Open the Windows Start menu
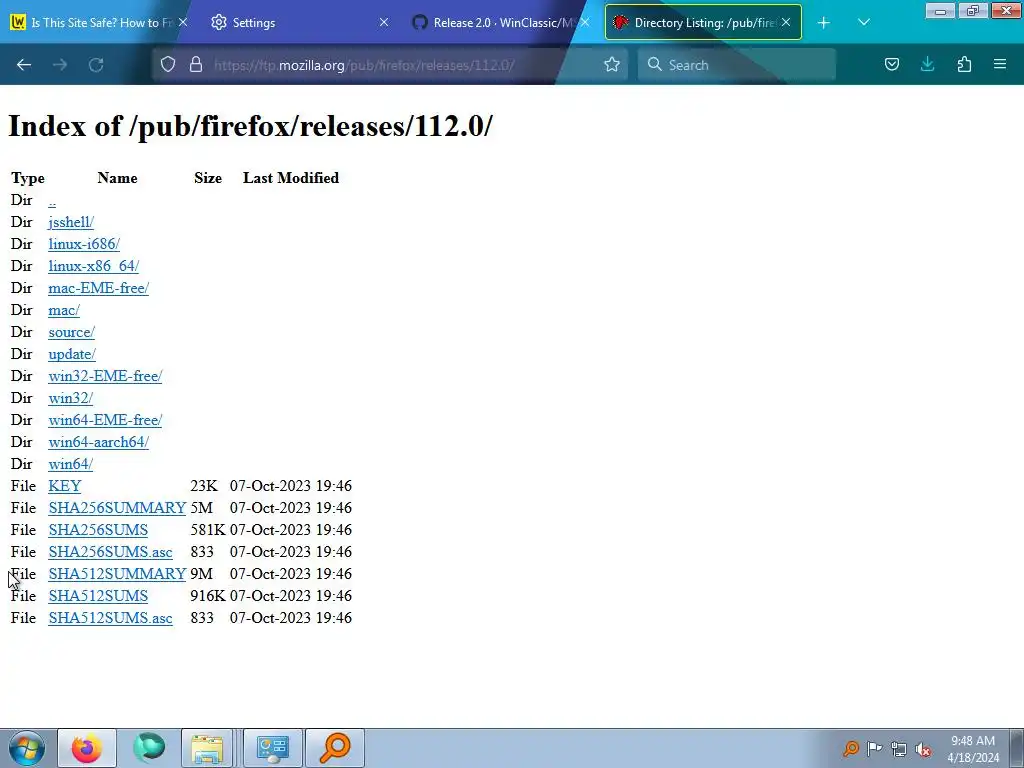This screenshot has height=768, width=1024. (x=27, y=748)
